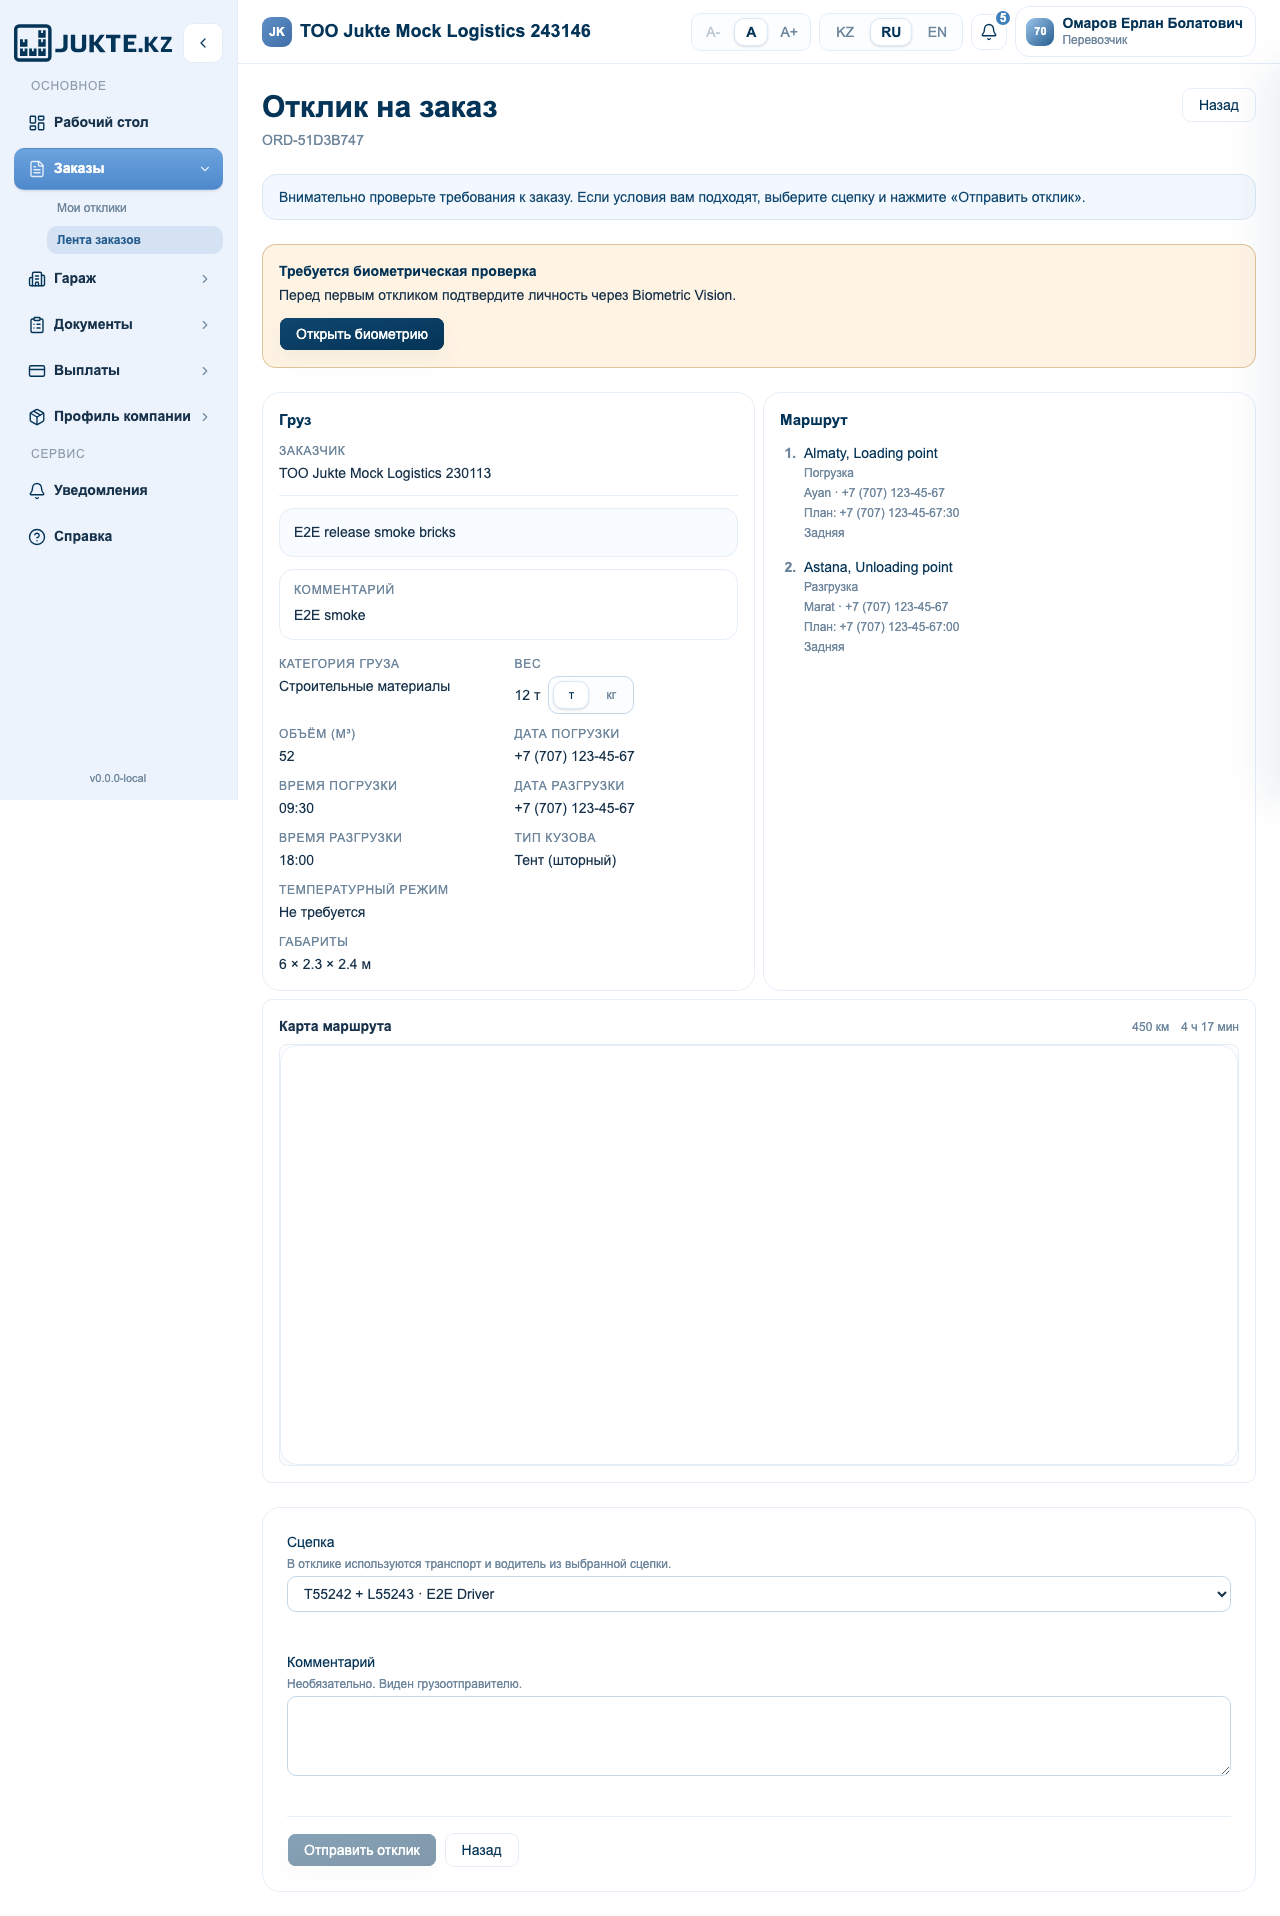Image resolution: width=1280 pixels, height=1916 pixels.
Task: Click the Ayan contact phone line
Action: [x=874, y=493]
